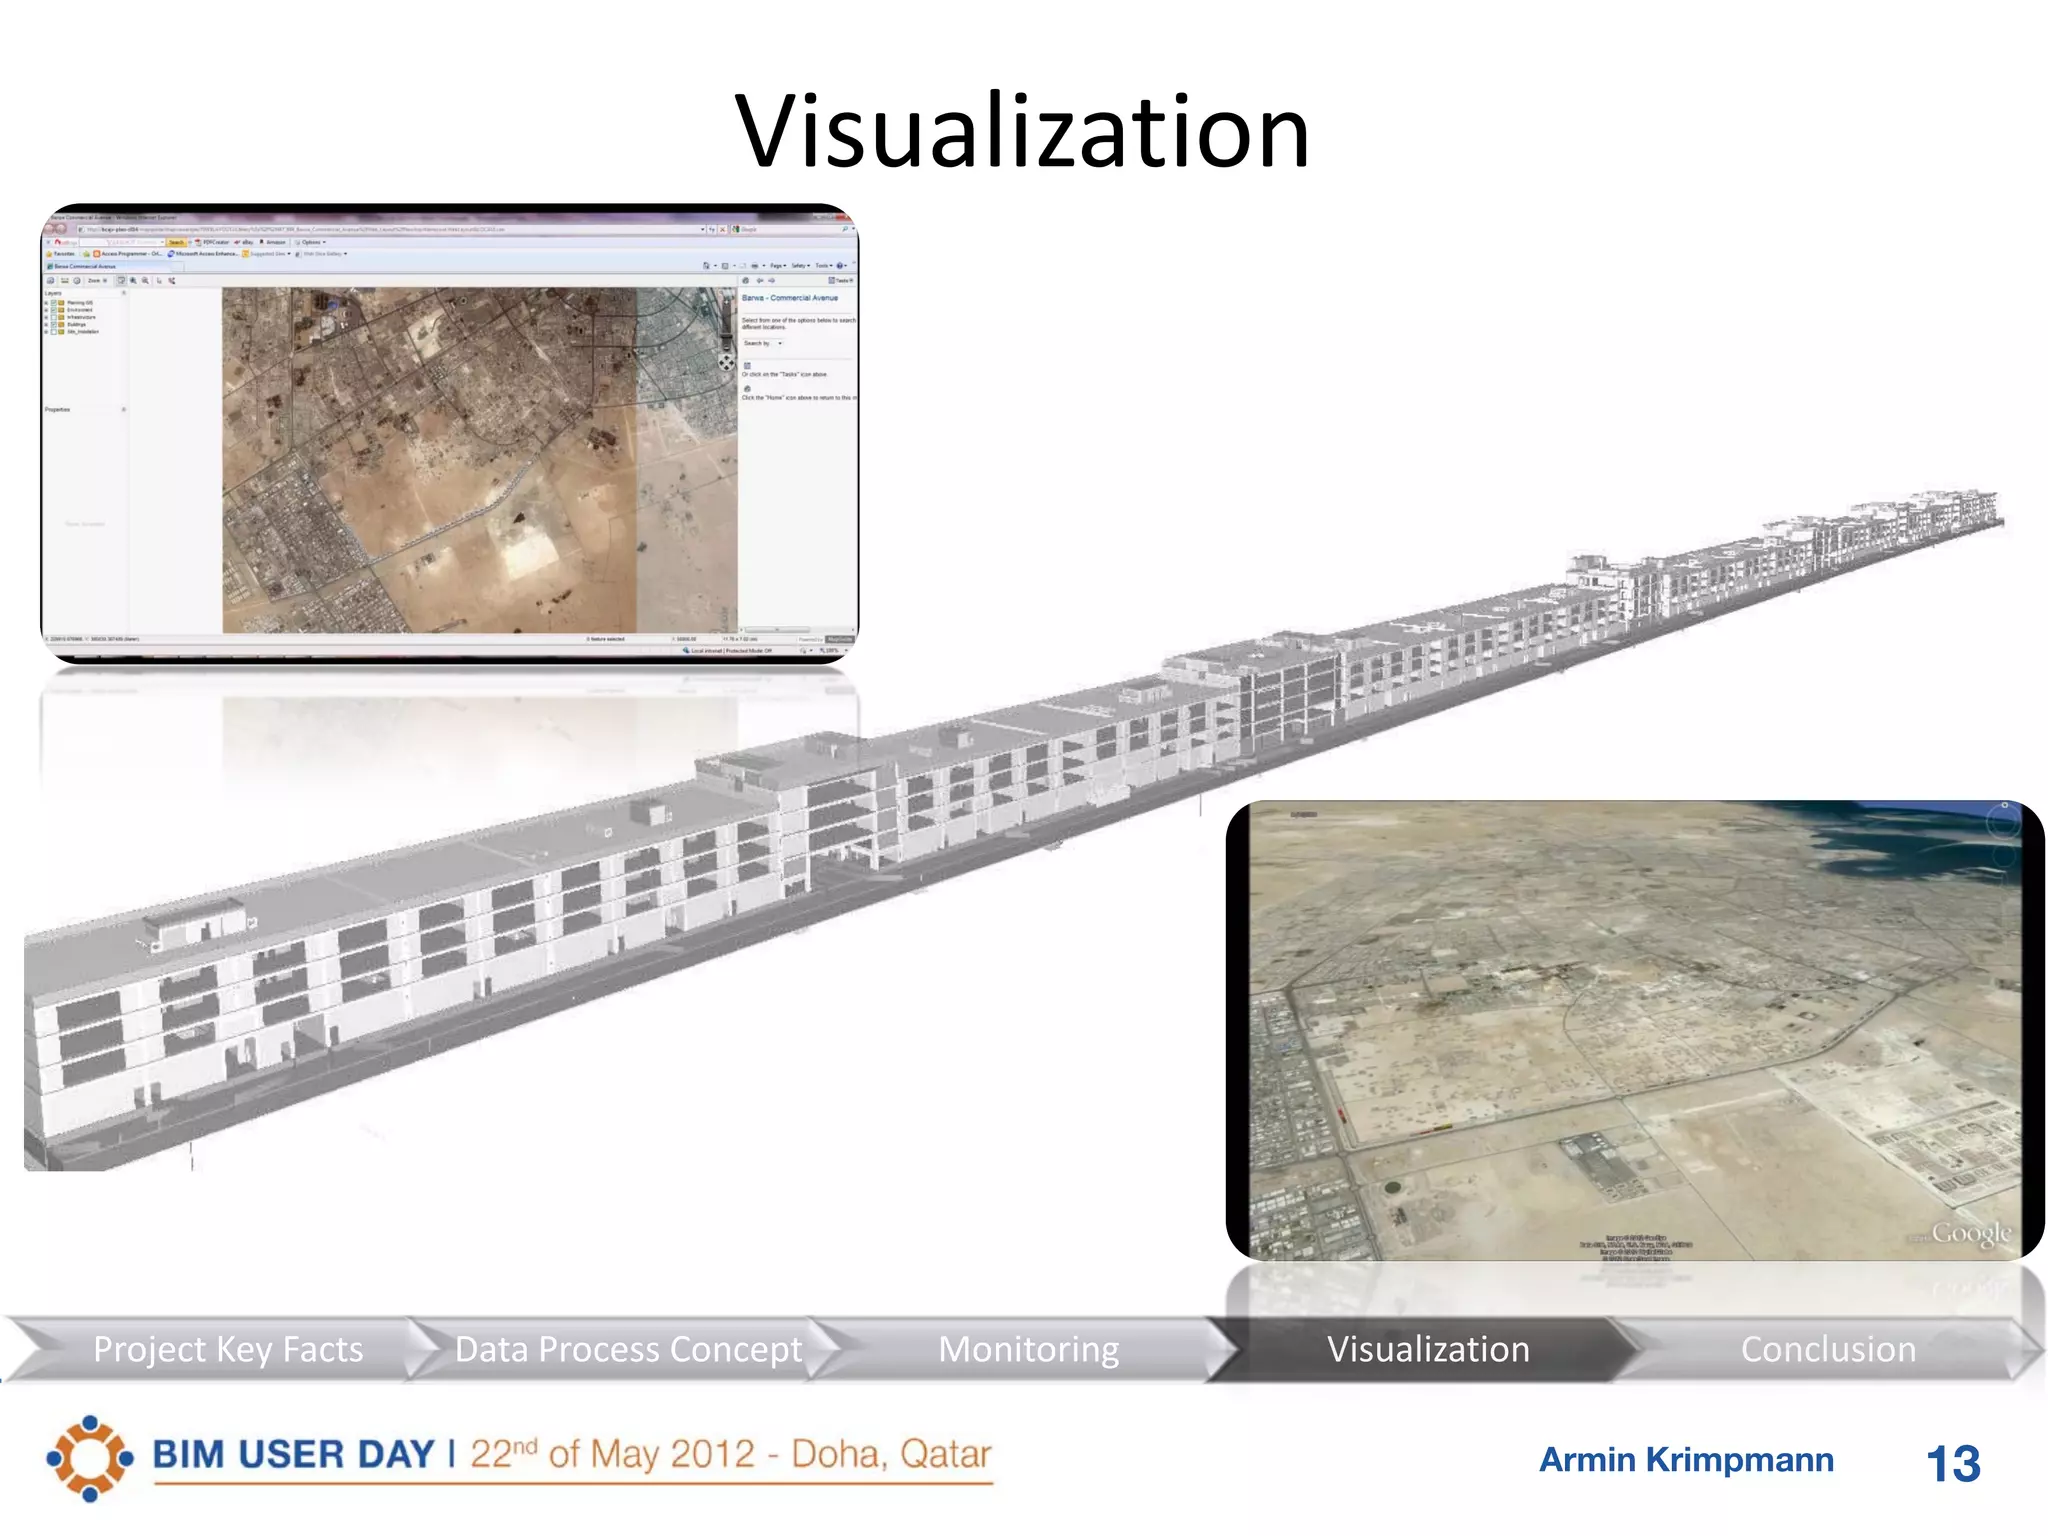
Task: Click slide number 13
Action: (x=1953, y=1464)
